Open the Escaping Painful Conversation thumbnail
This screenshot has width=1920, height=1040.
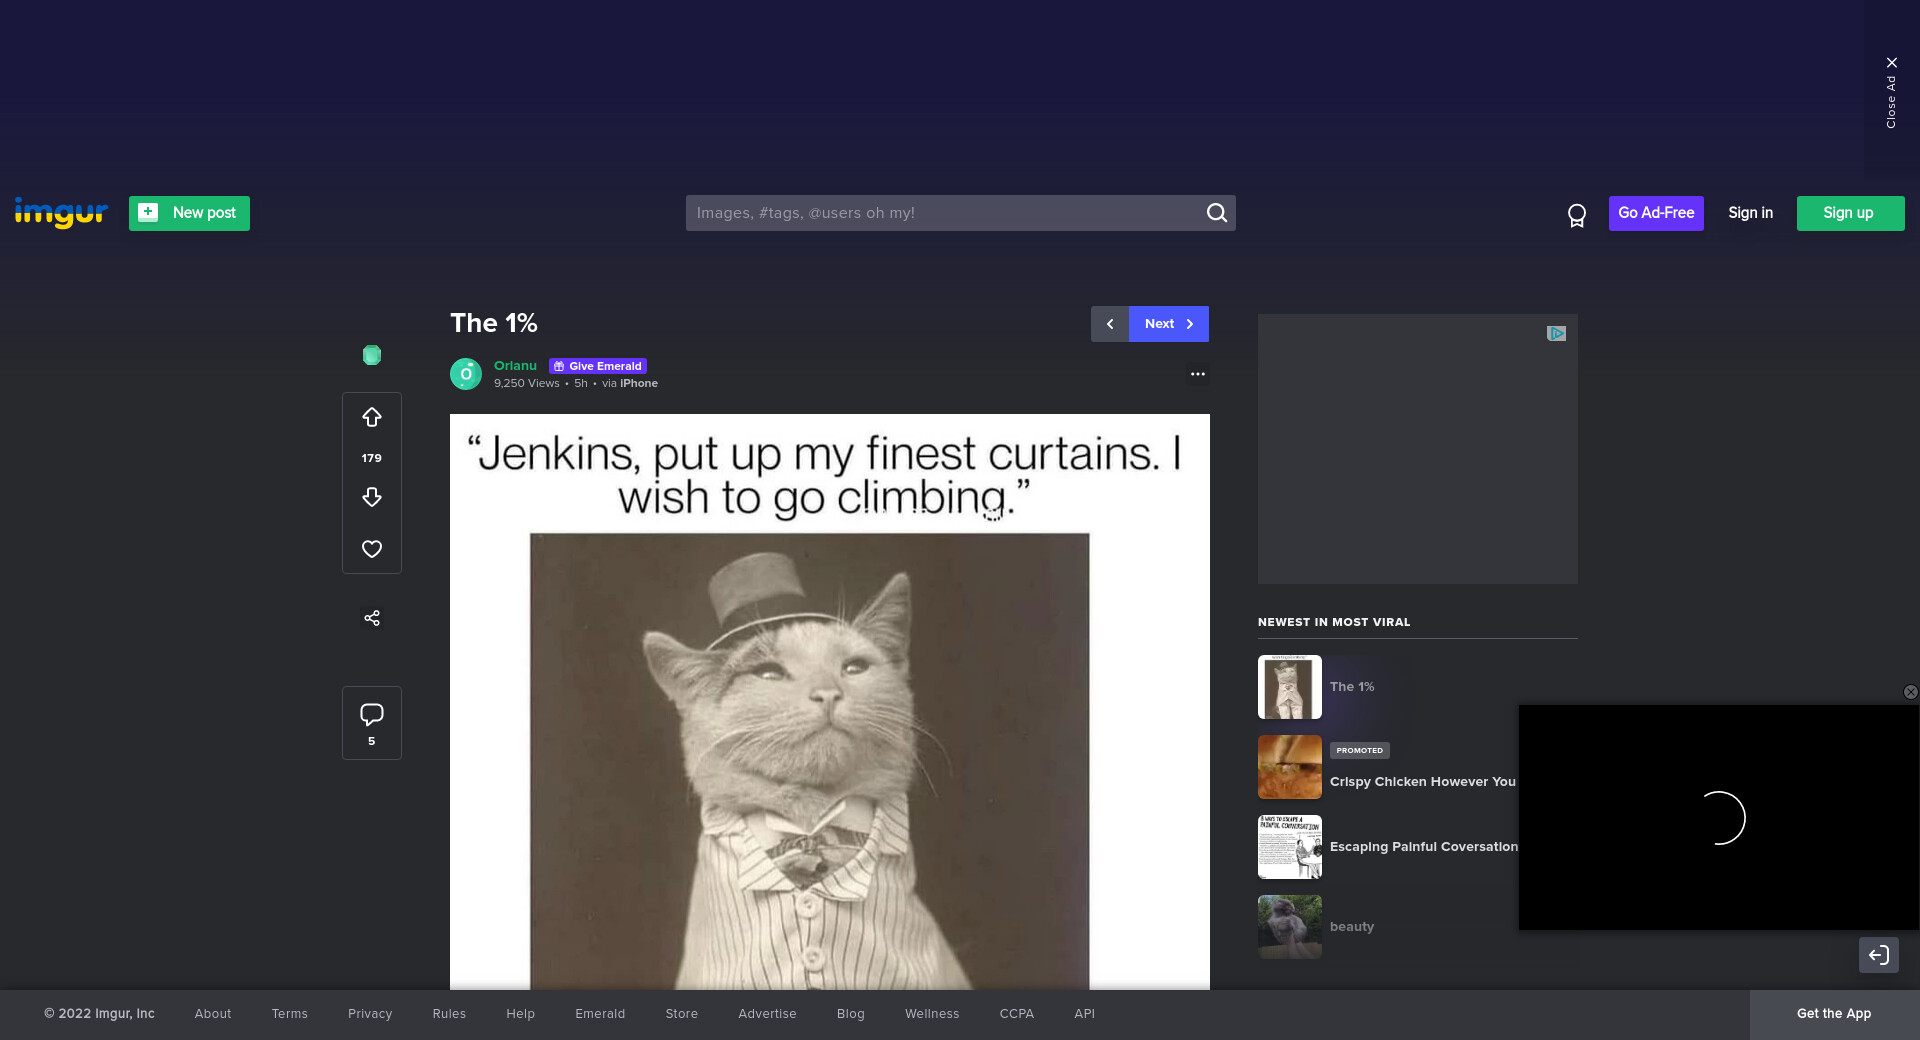pyautogui.click(x=1289, y=847)
